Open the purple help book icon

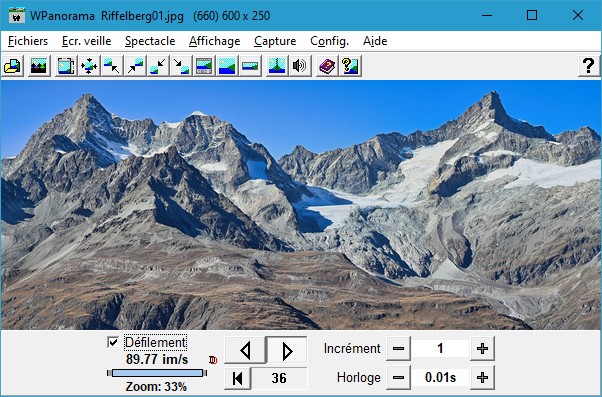[327, 66]
